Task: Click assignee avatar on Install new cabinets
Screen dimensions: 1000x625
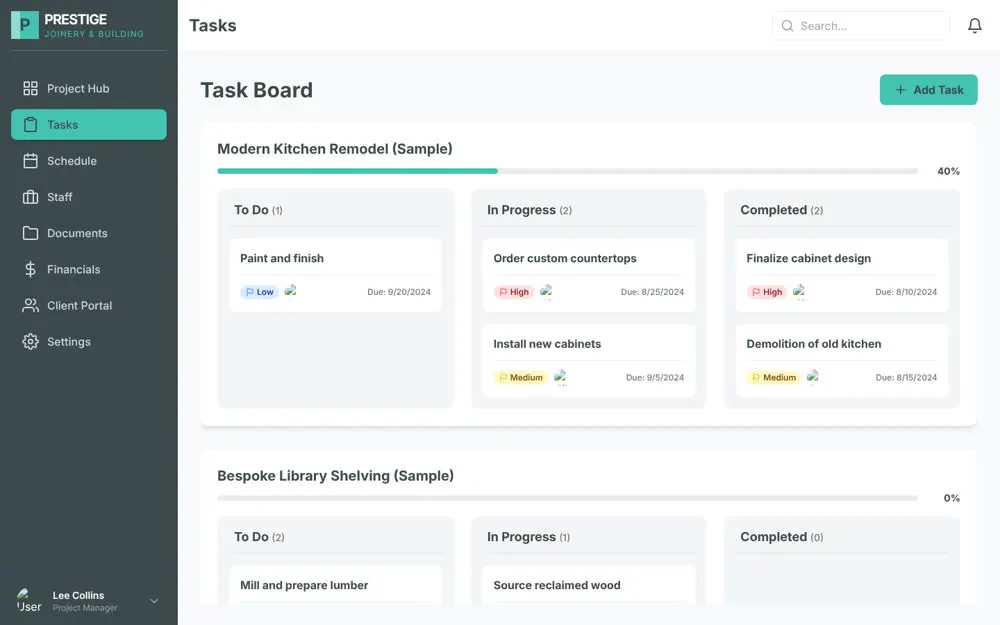Action: [560, 377]
